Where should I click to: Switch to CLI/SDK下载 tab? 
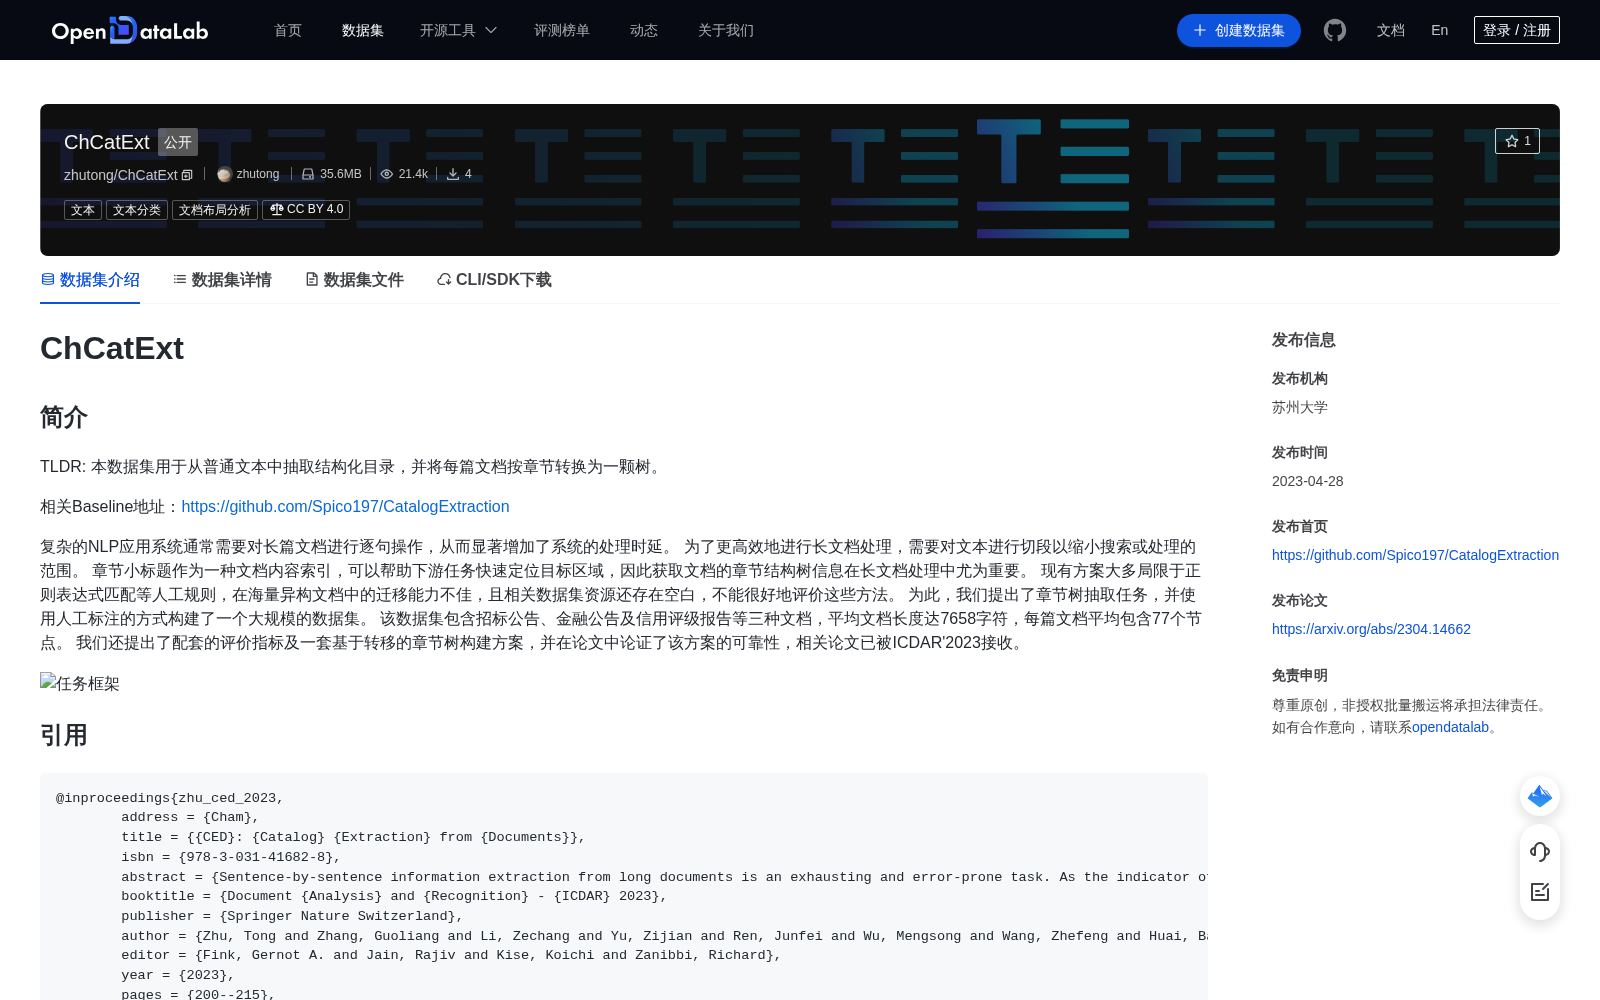494,280
